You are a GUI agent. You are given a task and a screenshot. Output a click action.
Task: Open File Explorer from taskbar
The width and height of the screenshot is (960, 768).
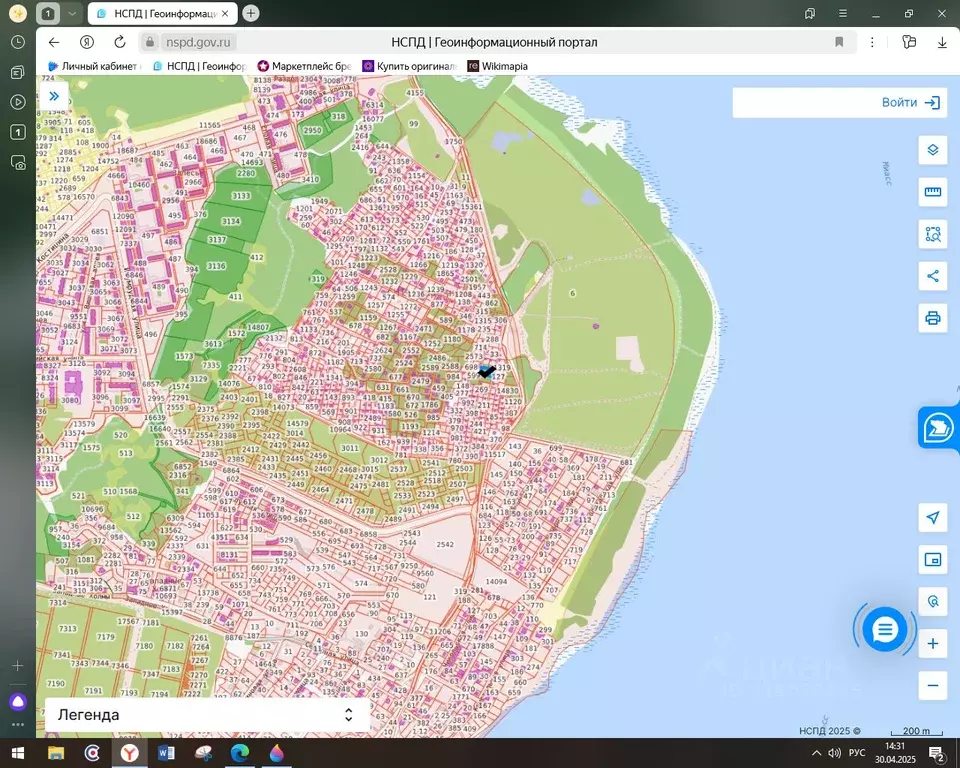coord(56,753)
